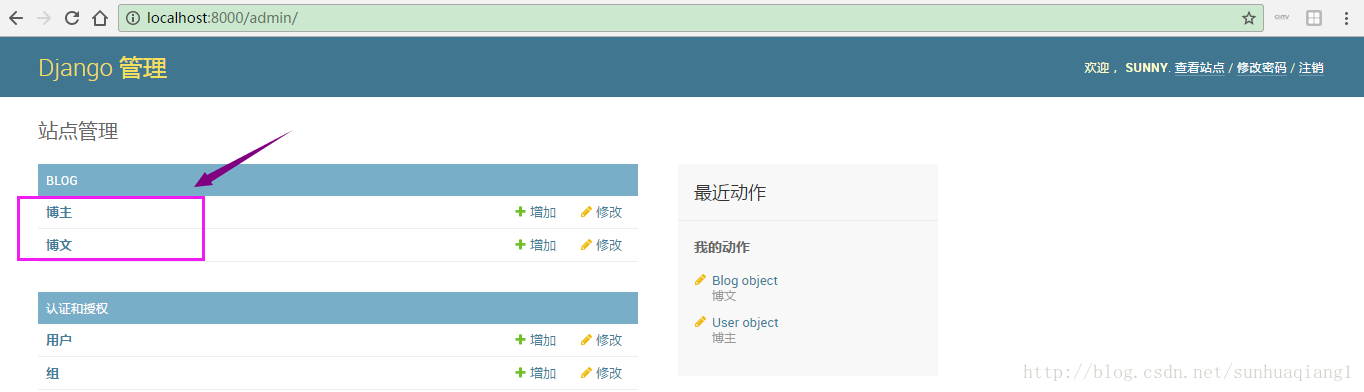
Task: View site info icon in address bar
Action: 133,18
